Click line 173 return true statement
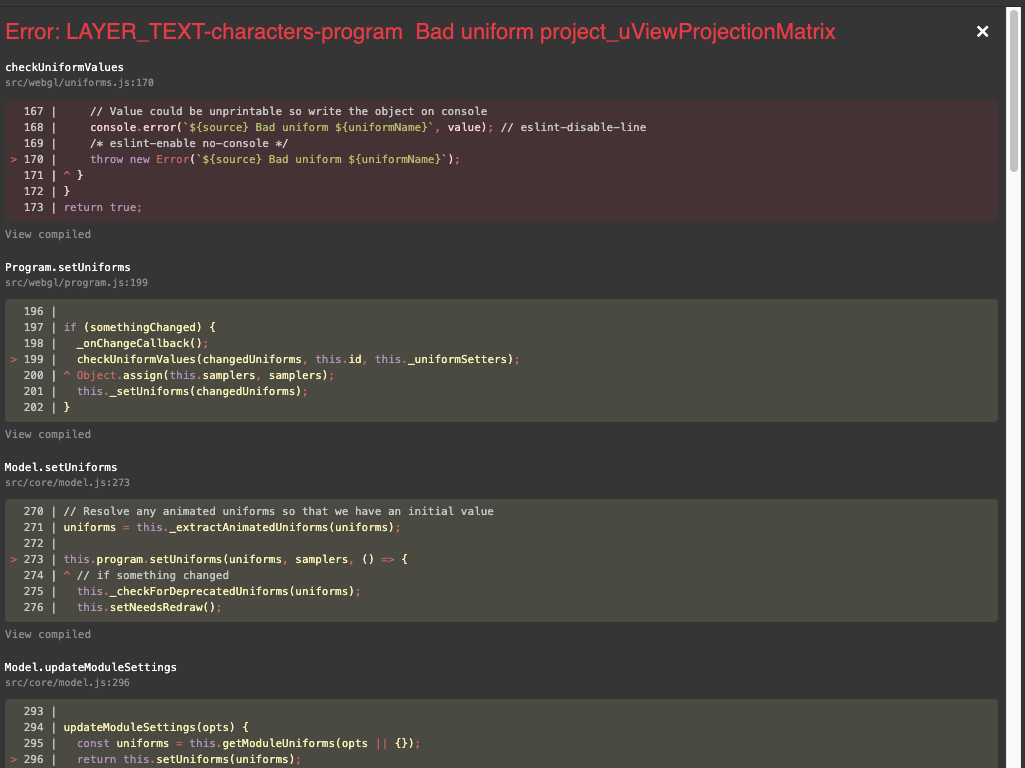 (103, 207)
